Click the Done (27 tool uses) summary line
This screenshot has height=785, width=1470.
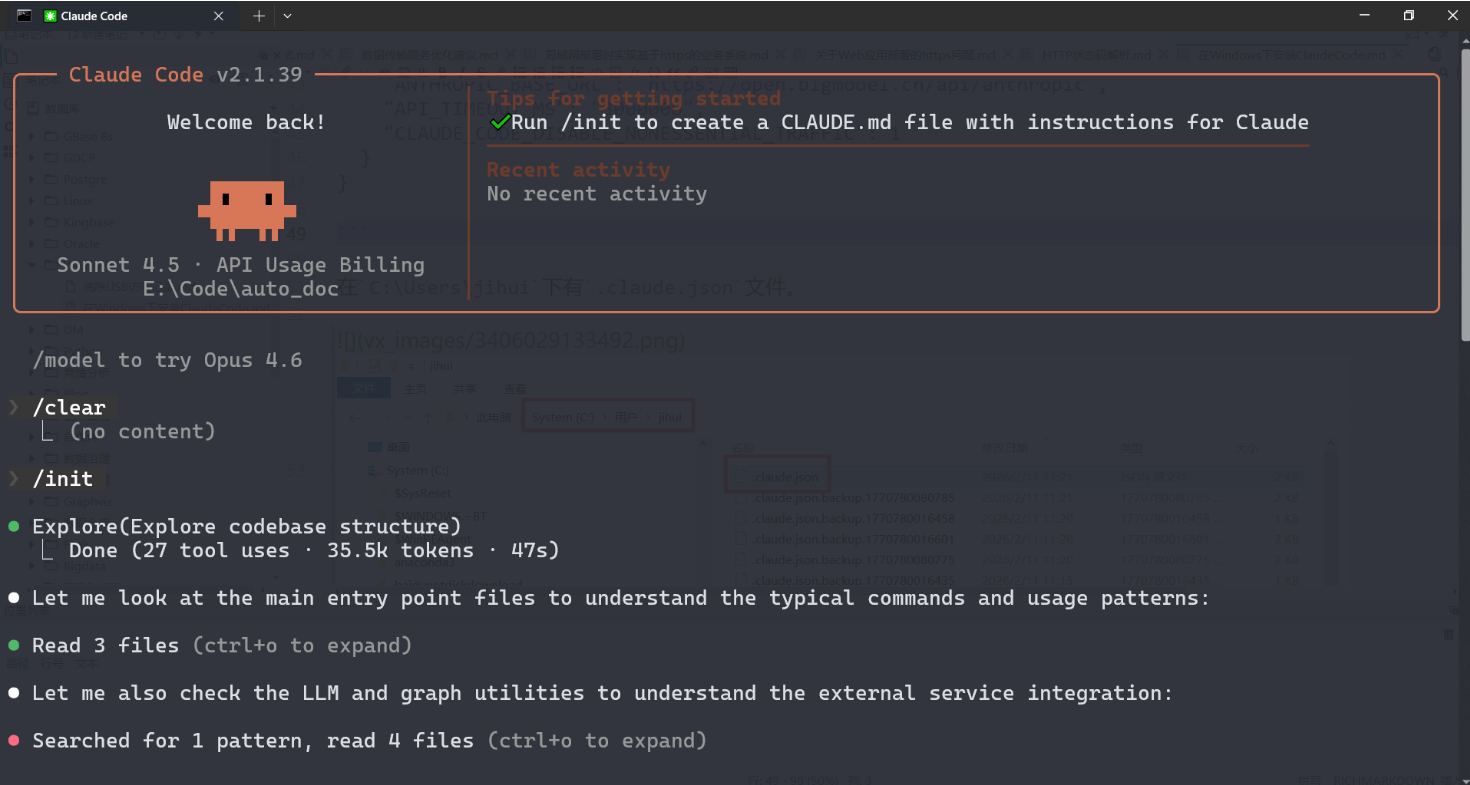314,550
